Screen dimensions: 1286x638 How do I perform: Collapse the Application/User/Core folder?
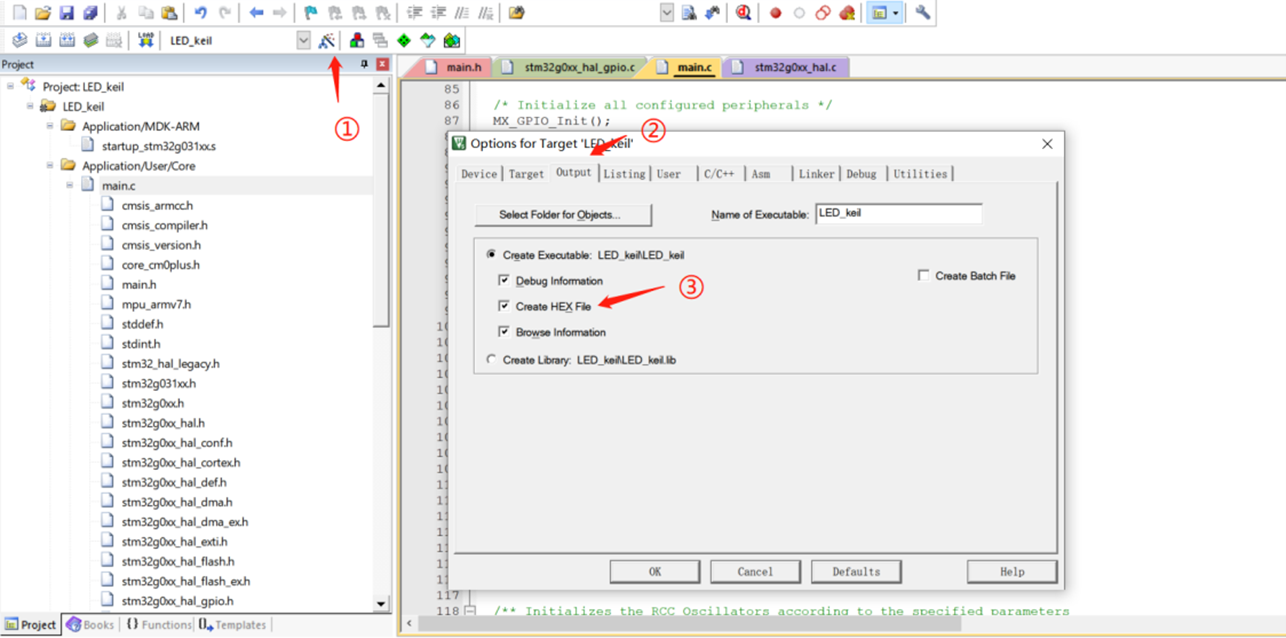[x=50, y=166]
